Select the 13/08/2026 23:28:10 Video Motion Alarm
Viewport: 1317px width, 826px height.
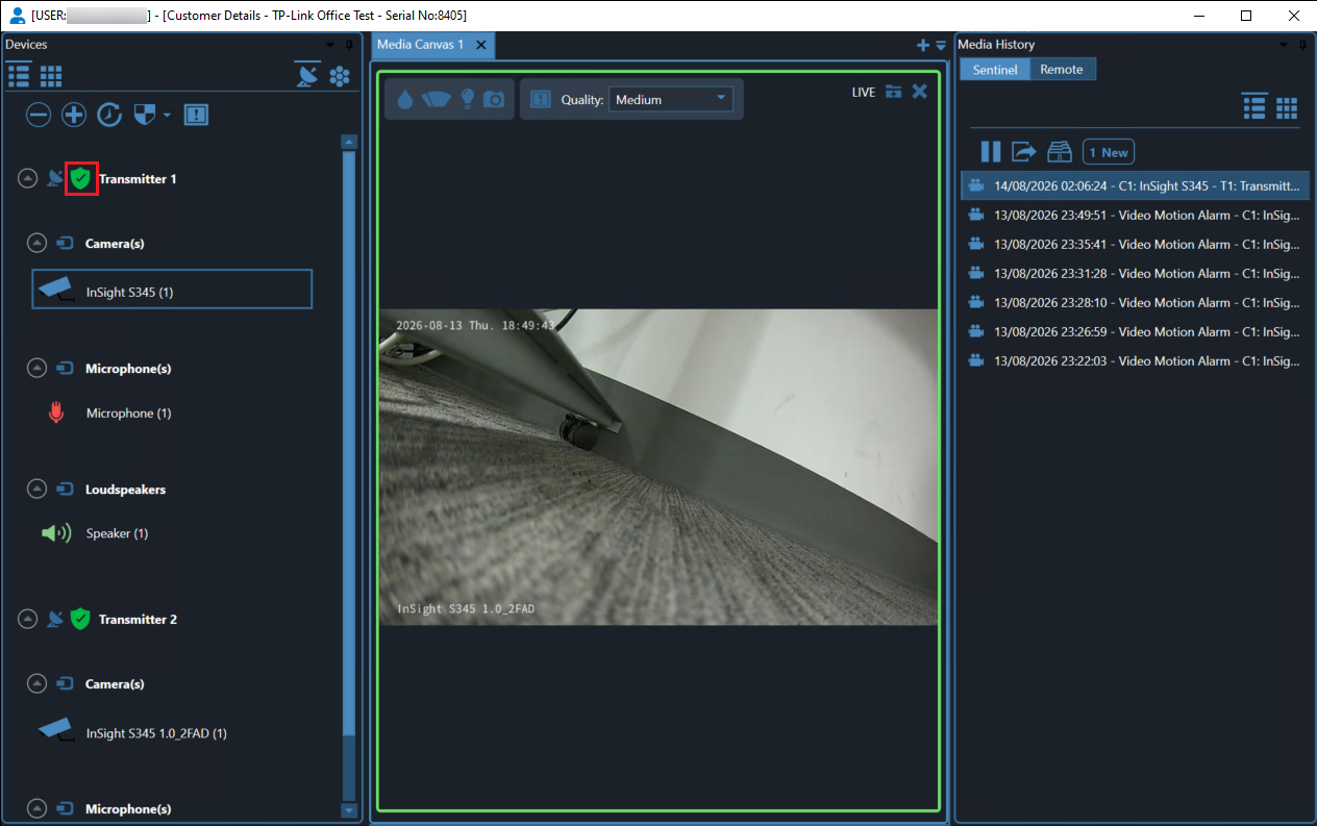1135,302
